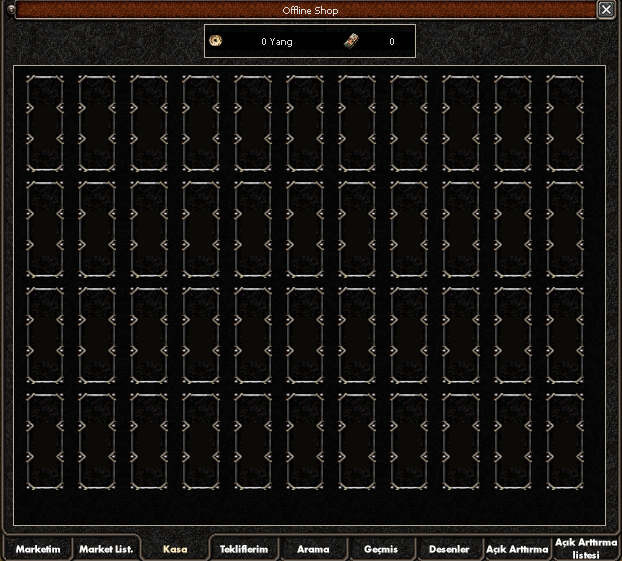
Task: Open the Açık Arttırma tab
Action: (x=517, y=549)
